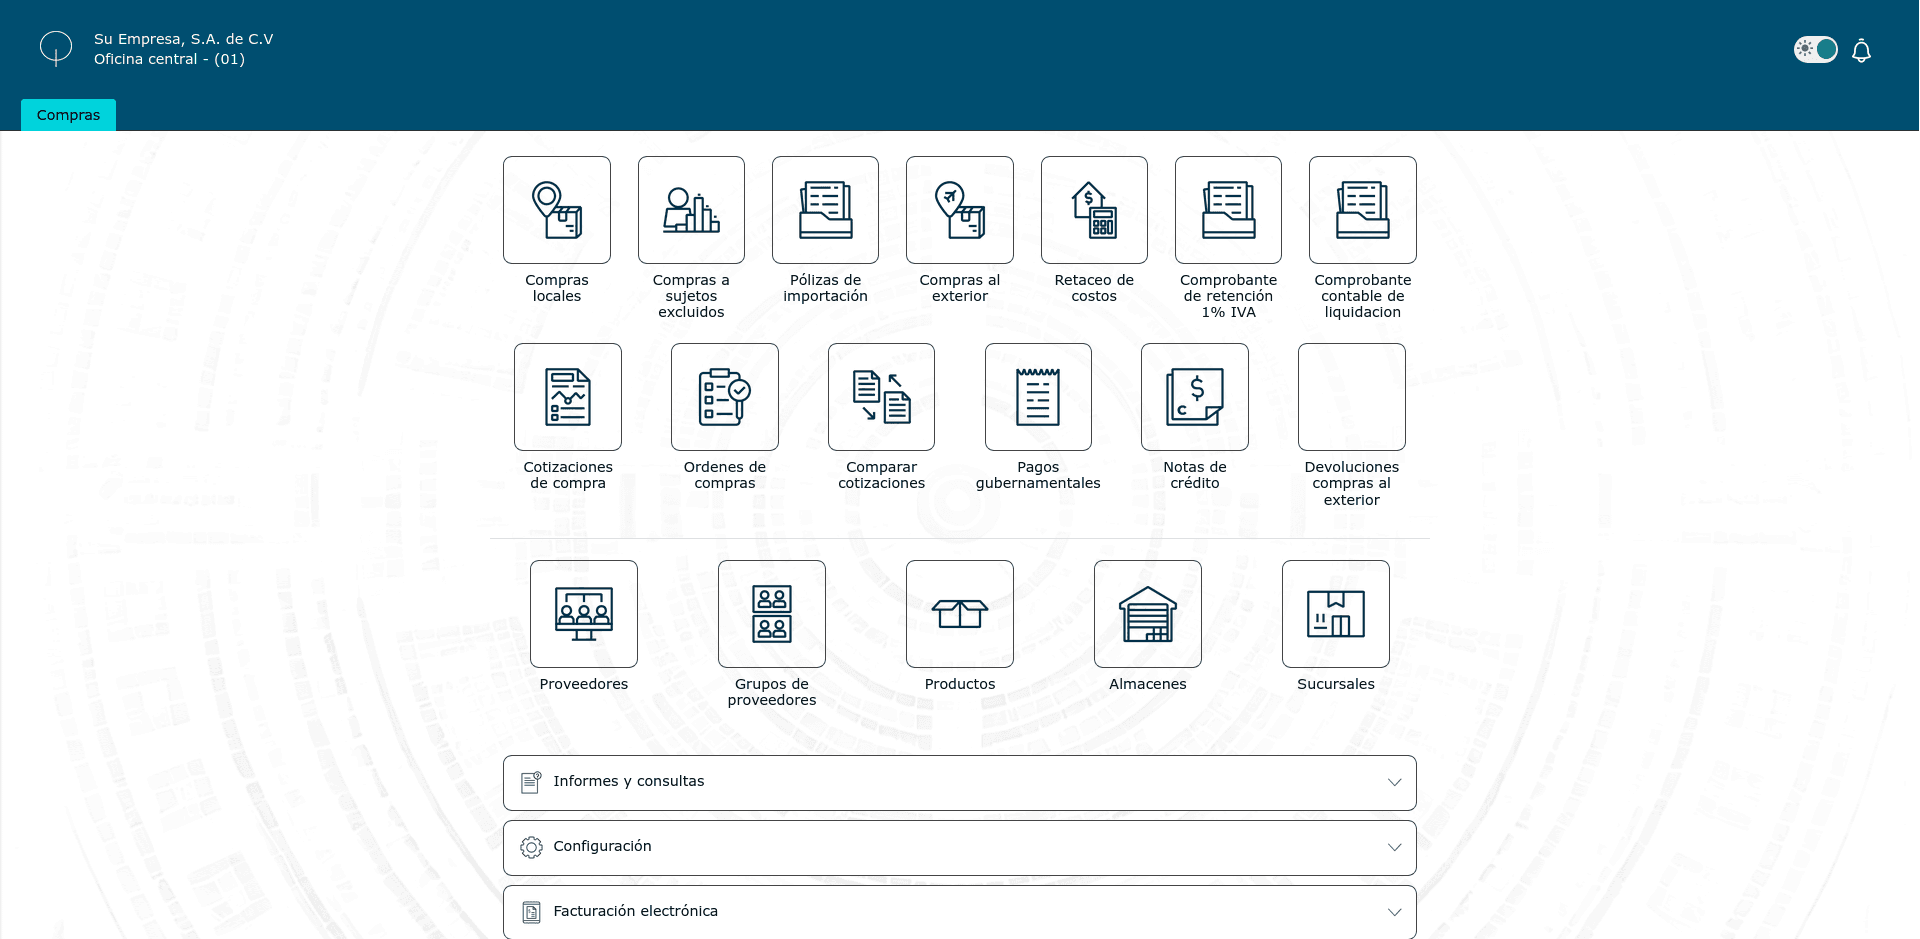Viewport: 1920px width, 939px height.
Task: Open the Compras al exterior icon
Action: pos(959,210)
